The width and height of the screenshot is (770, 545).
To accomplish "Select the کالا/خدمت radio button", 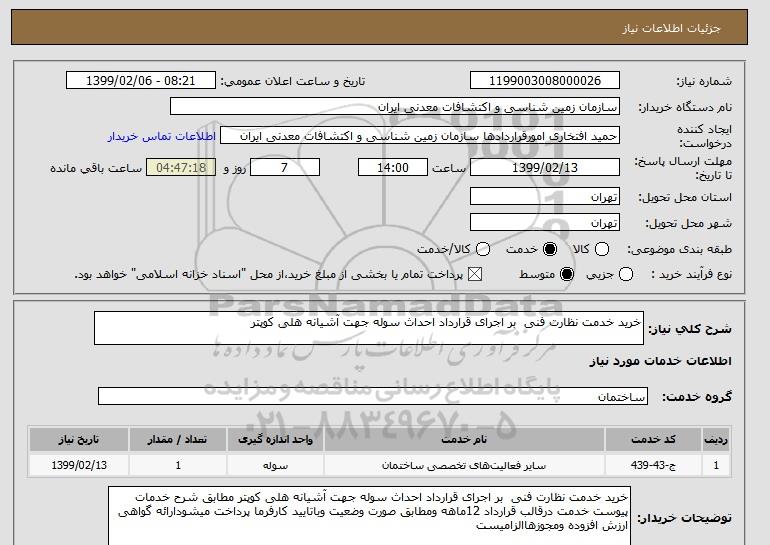I will [x=483, y=249].
